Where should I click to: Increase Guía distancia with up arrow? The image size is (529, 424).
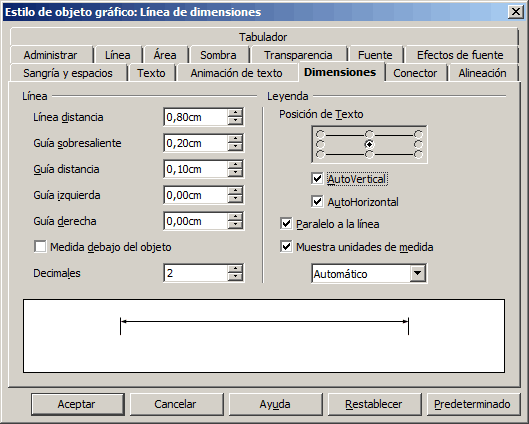point(235,165)
